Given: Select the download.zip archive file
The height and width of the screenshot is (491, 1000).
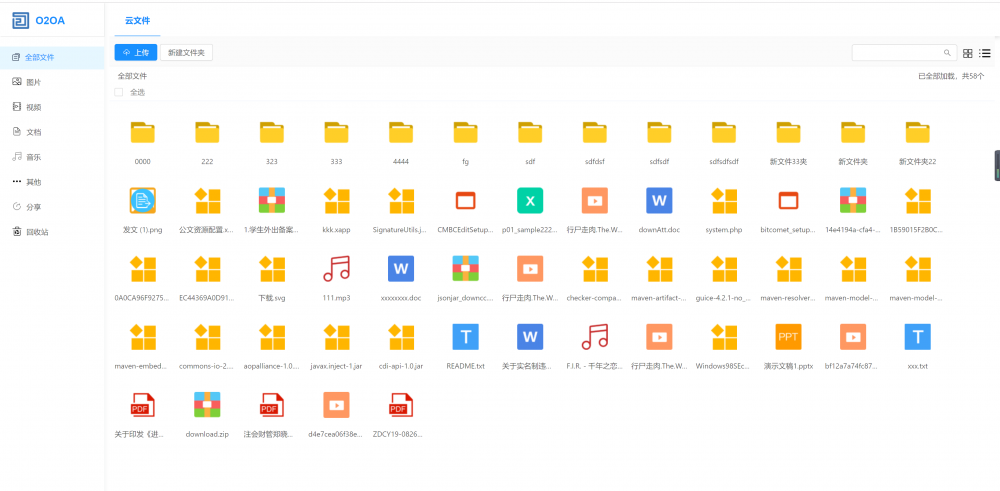Looking at the screenshot, I should coord(207,405).
